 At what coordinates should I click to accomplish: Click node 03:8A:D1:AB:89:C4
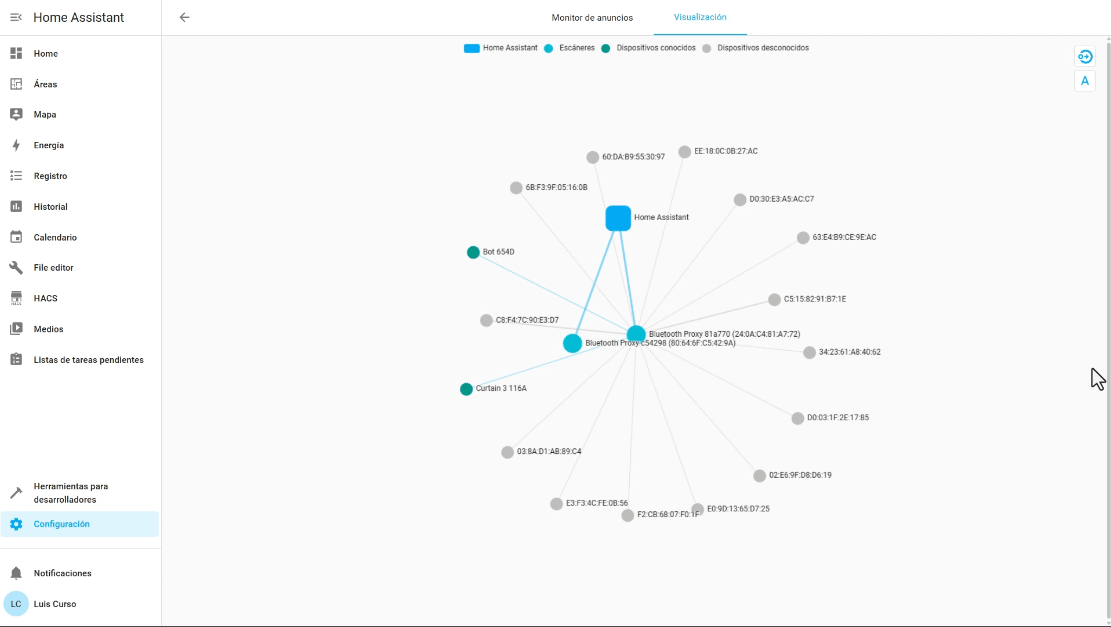(x=507, y=452)
